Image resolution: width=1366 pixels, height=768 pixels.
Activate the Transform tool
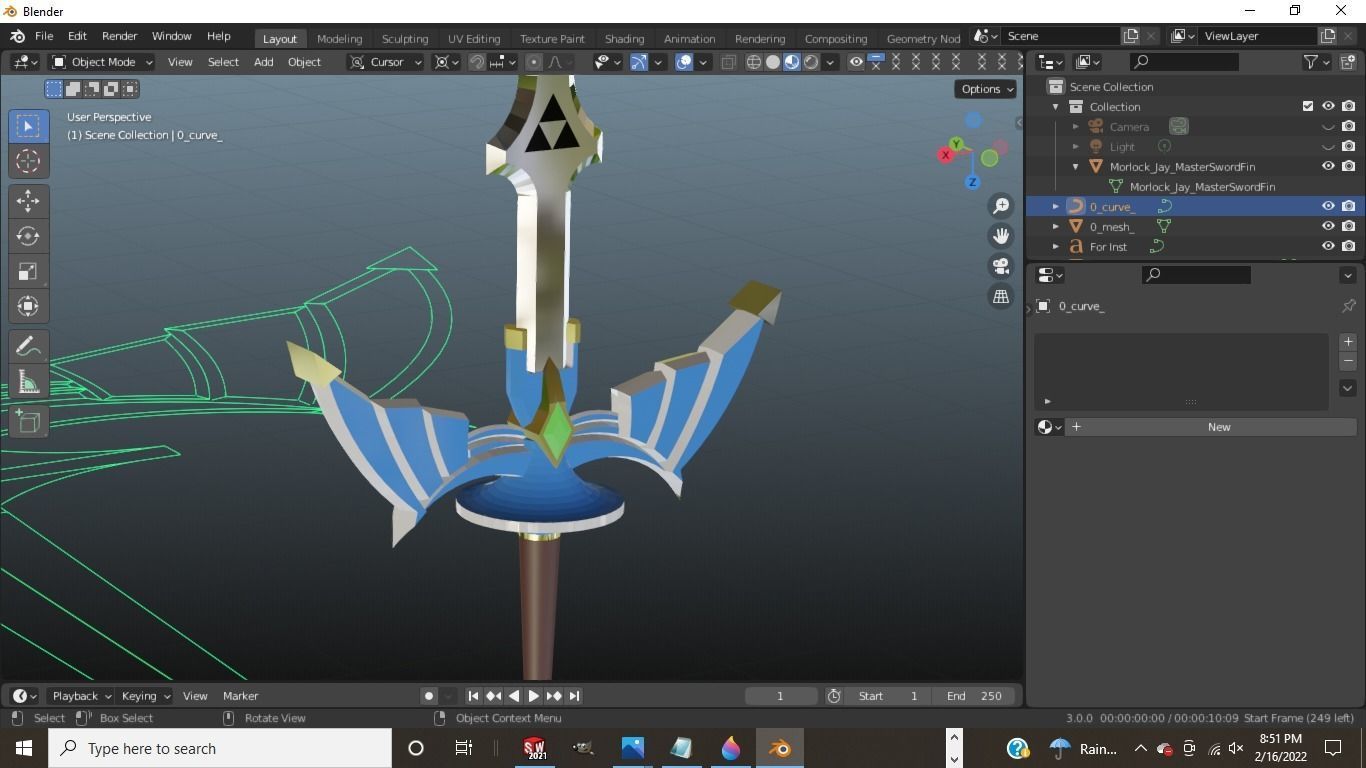(x=28, y=306)
